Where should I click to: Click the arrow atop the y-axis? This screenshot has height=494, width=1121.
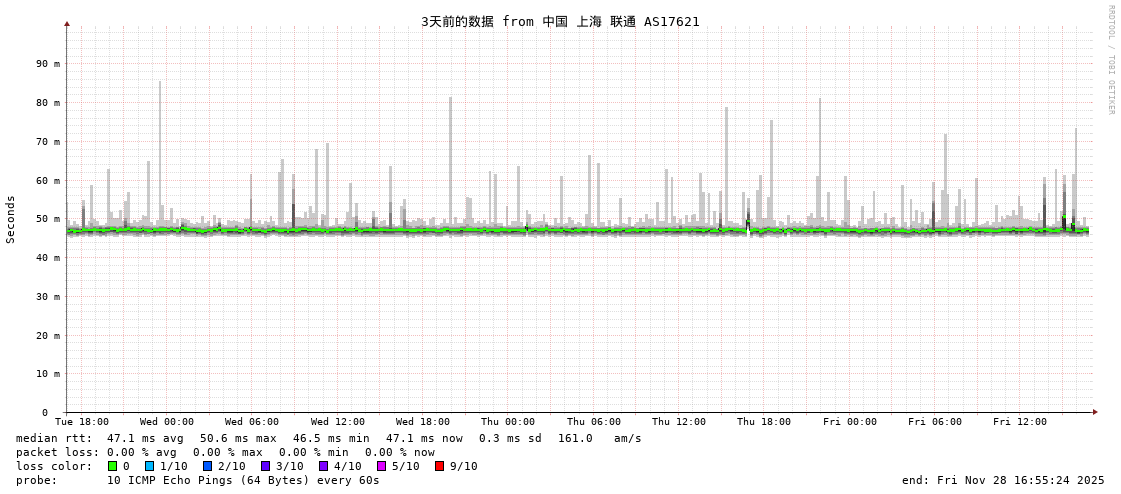click(x=67, y=23)
